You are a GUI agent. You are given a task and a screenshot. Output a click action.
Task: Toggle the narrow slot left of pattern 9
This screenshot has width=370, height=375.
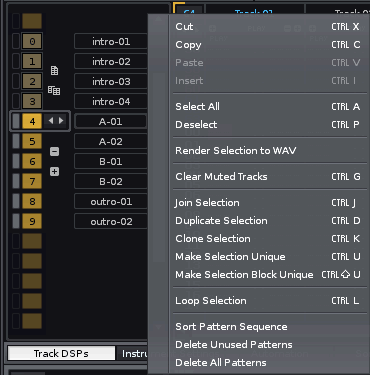[x=16, y=221]
